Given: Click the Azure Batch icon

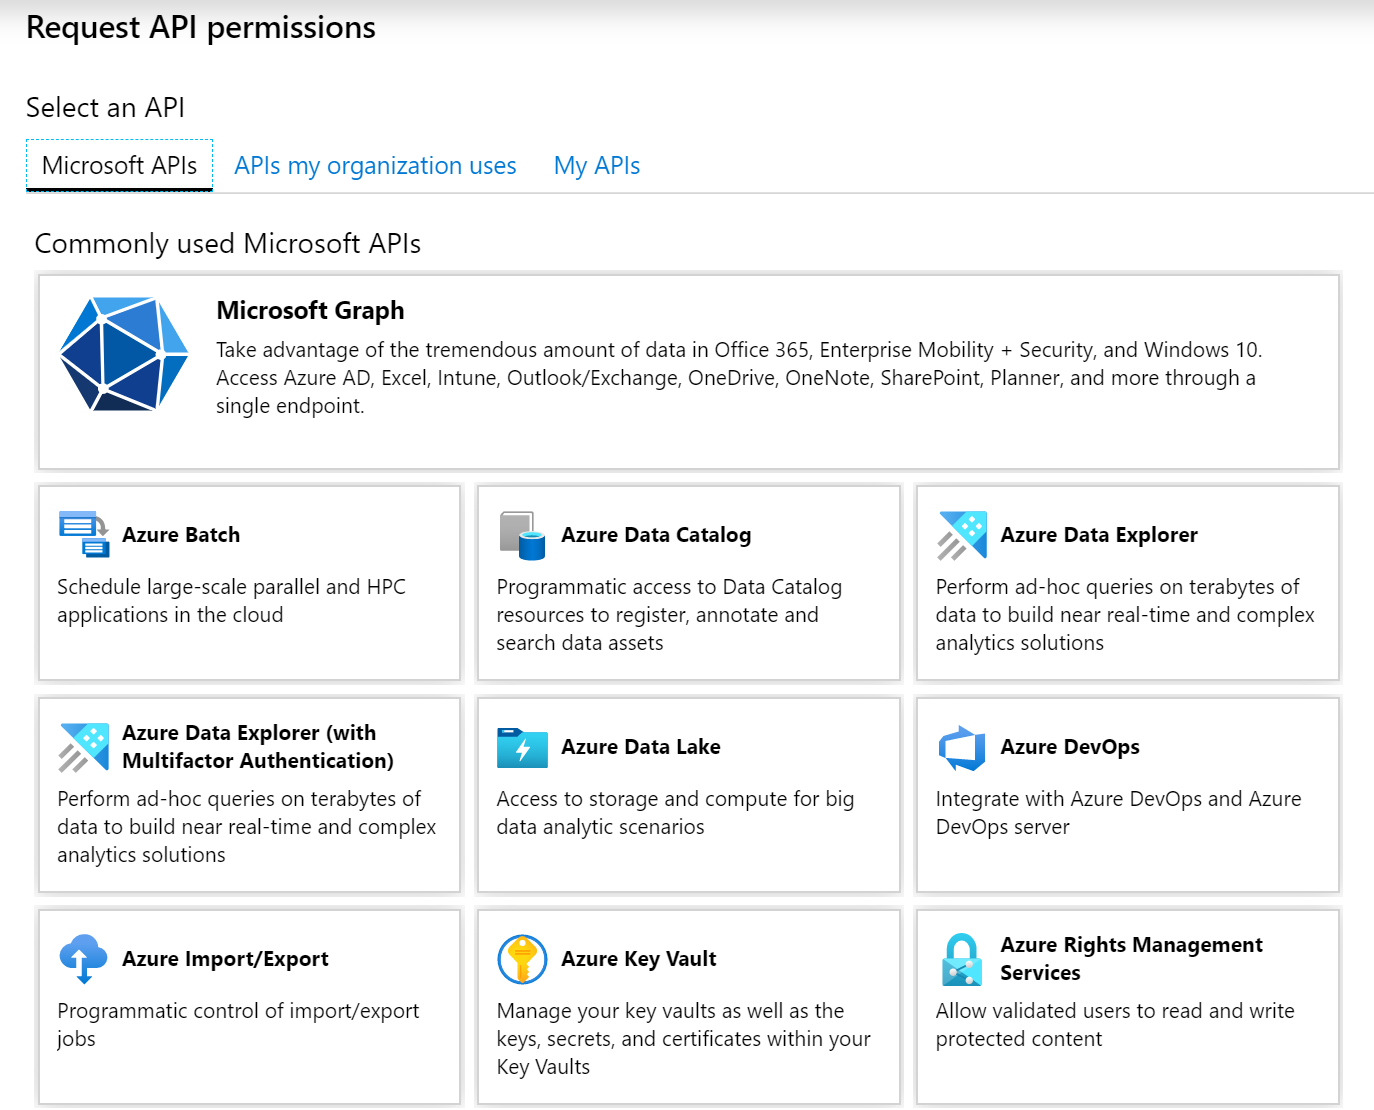Looking at the screenshot, I should click(84, 534).
